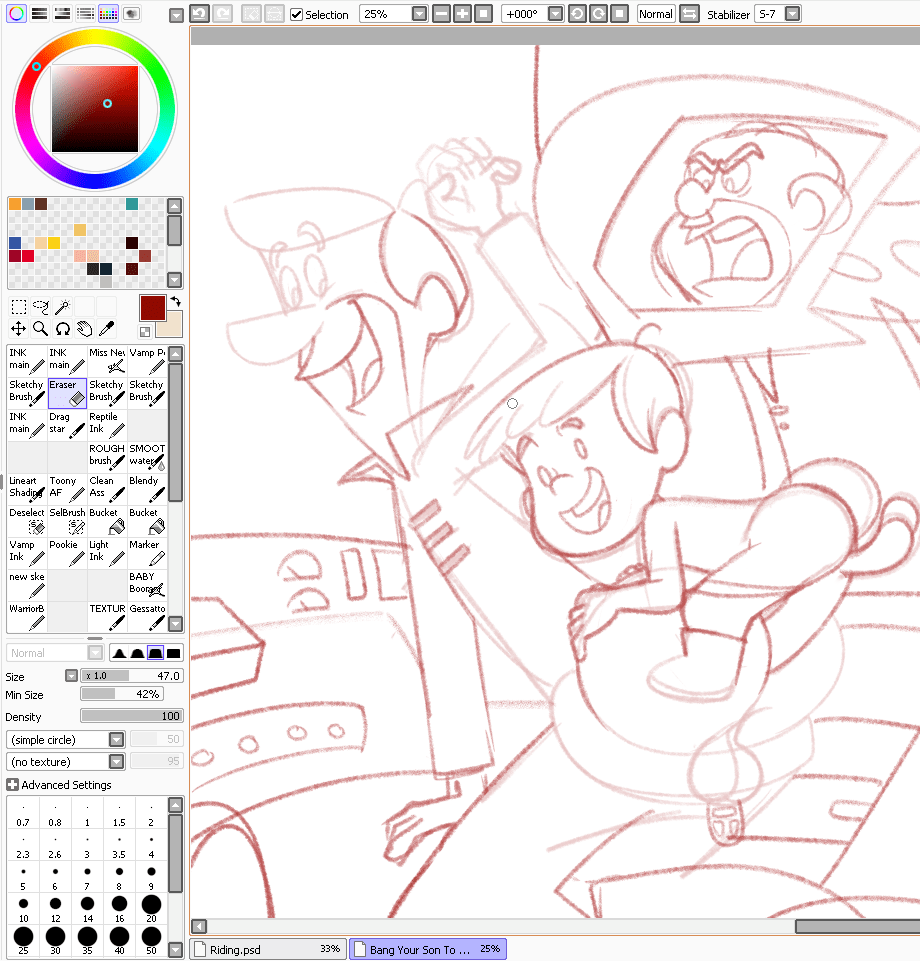Toggle the swatches panel button
Screen dimensions: 920x961
pyautogui.click(x=108, y=14)
